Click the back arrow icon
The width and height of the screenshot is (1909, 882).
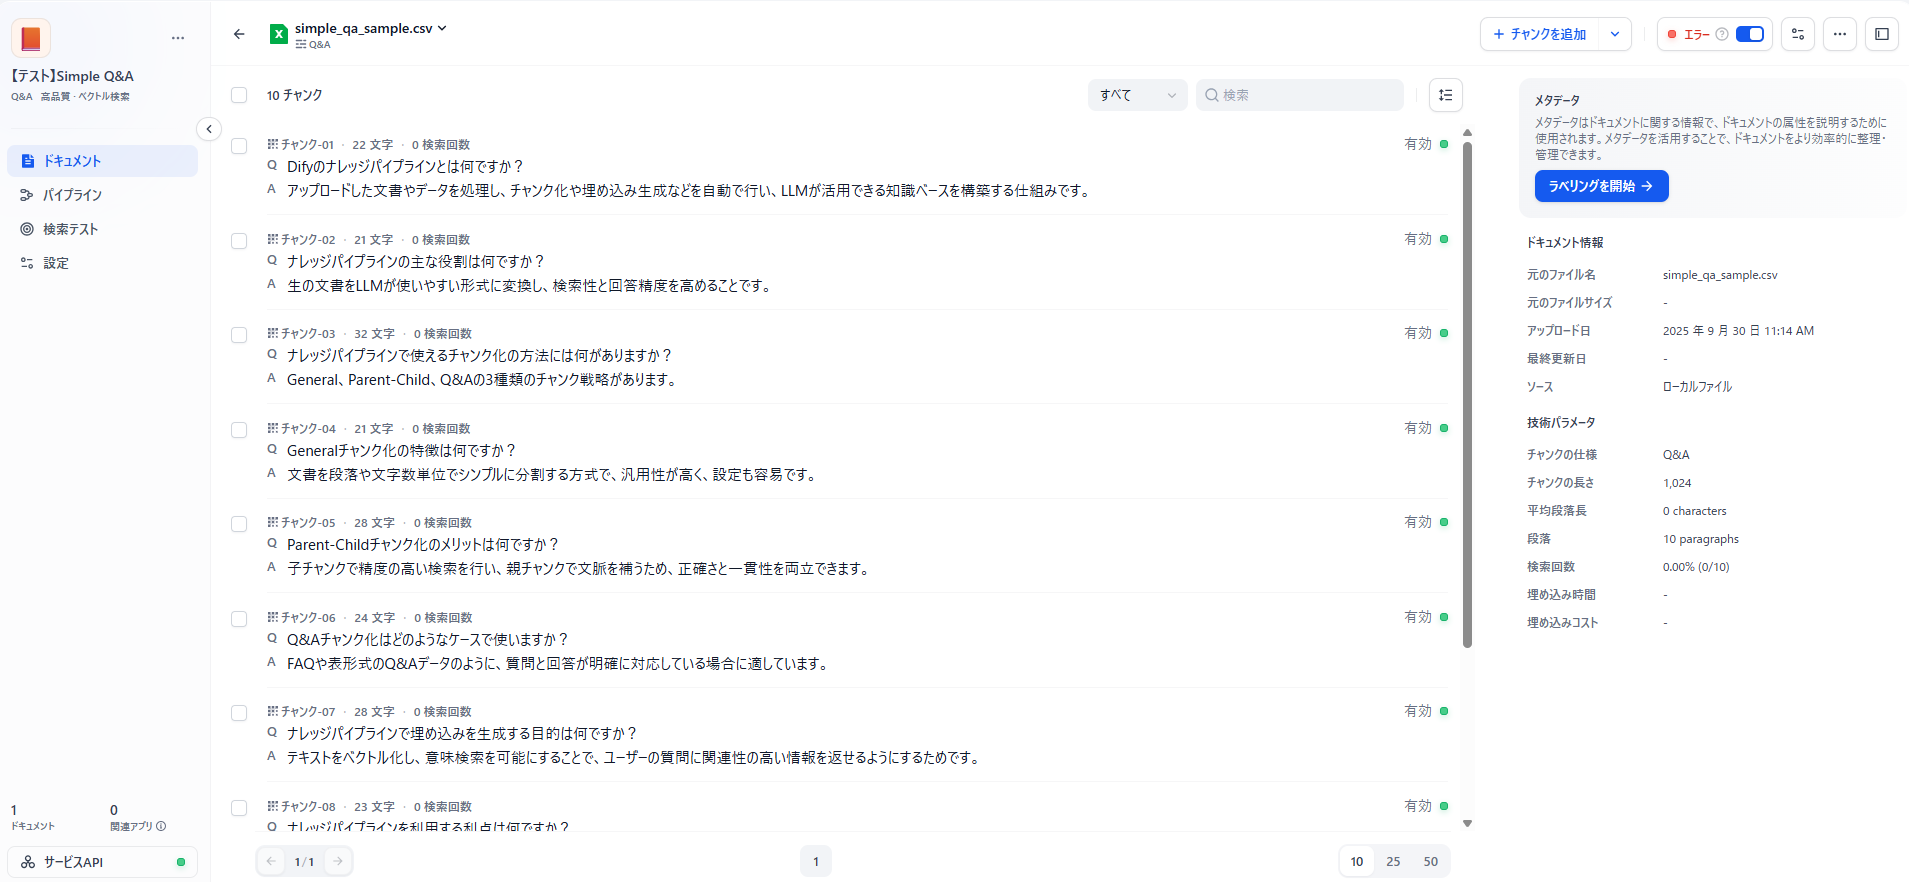pyautogui.click(x=239, y=34)
